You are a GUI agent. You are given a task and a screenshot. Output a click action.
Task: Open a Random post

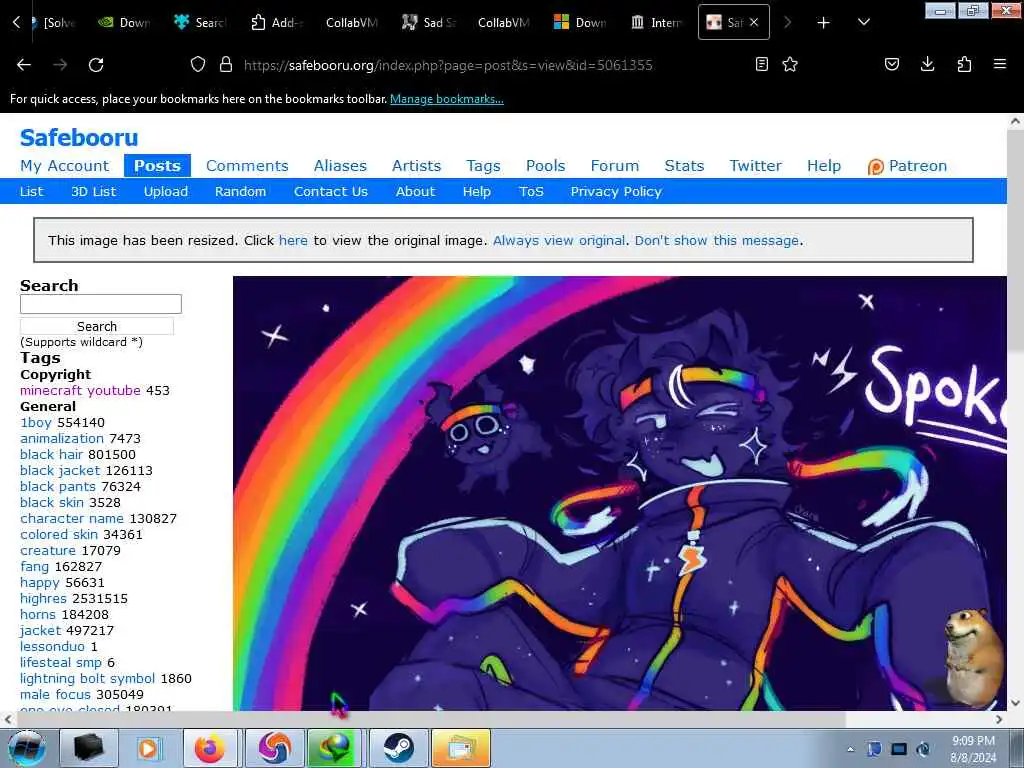tap(240, 191)
